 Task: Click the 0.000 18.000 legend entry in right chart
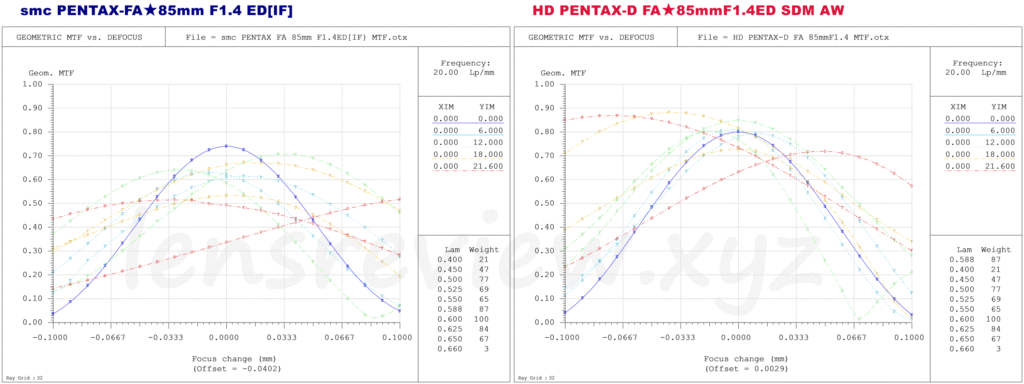980,155
